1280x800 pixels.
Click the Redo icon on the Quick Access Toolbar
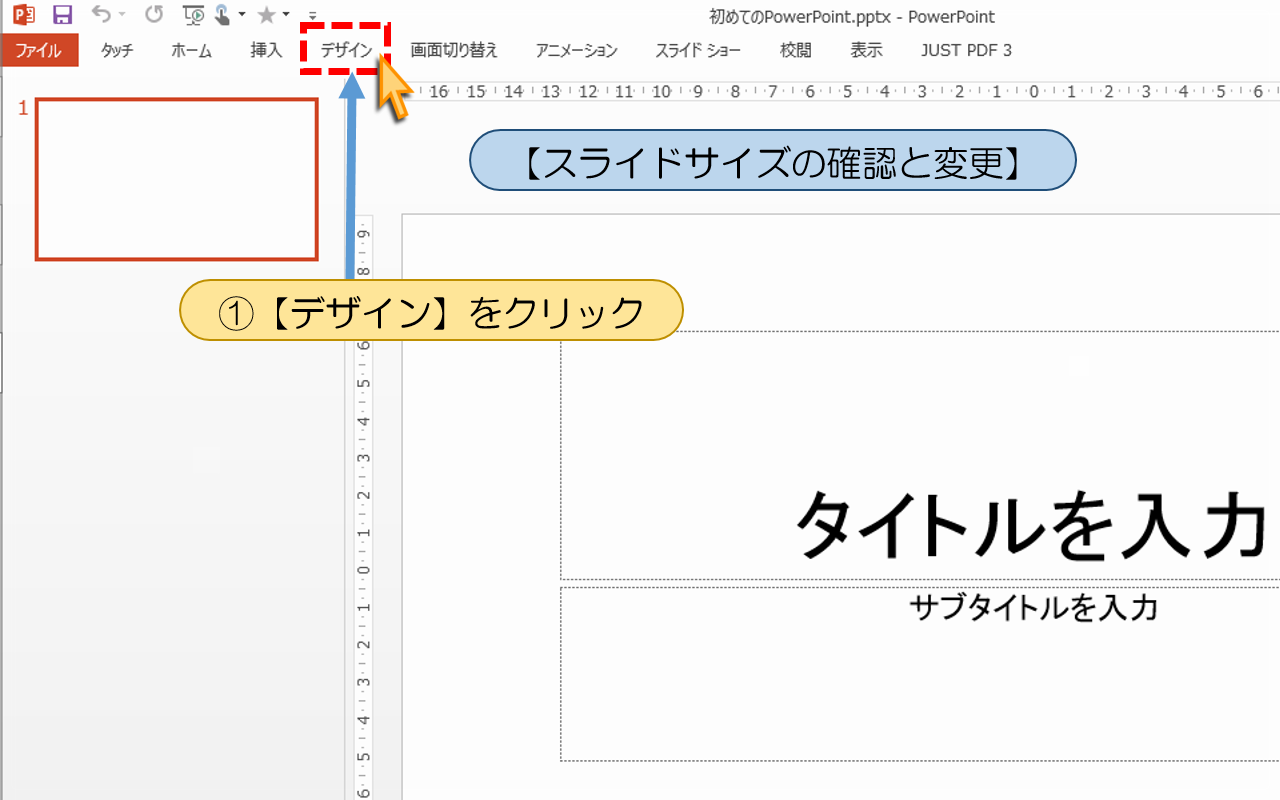click(x=154, y=14)
